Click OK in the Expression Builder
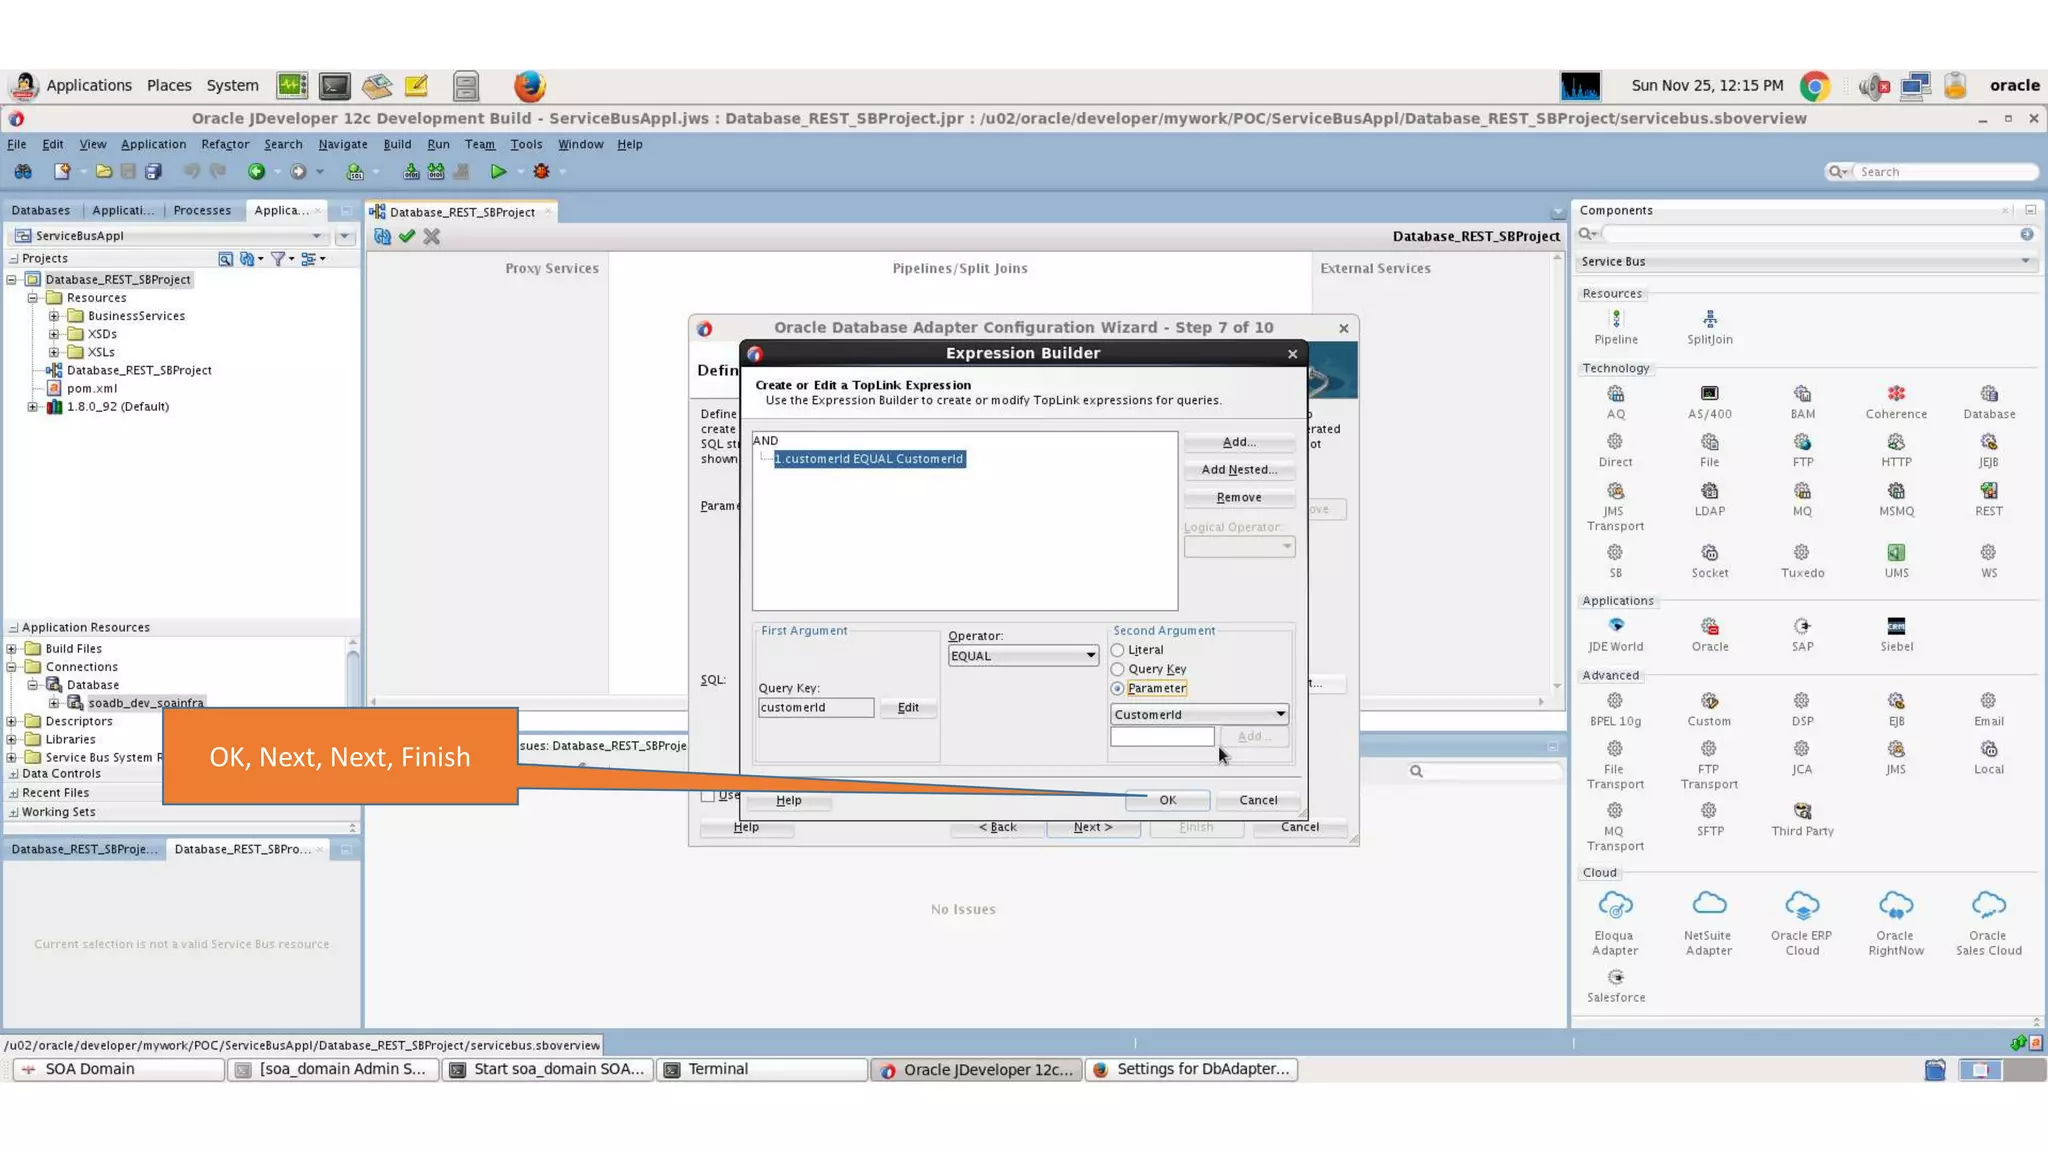2048x1152 pixels. pyautogui.click(x=1167, y=800)
